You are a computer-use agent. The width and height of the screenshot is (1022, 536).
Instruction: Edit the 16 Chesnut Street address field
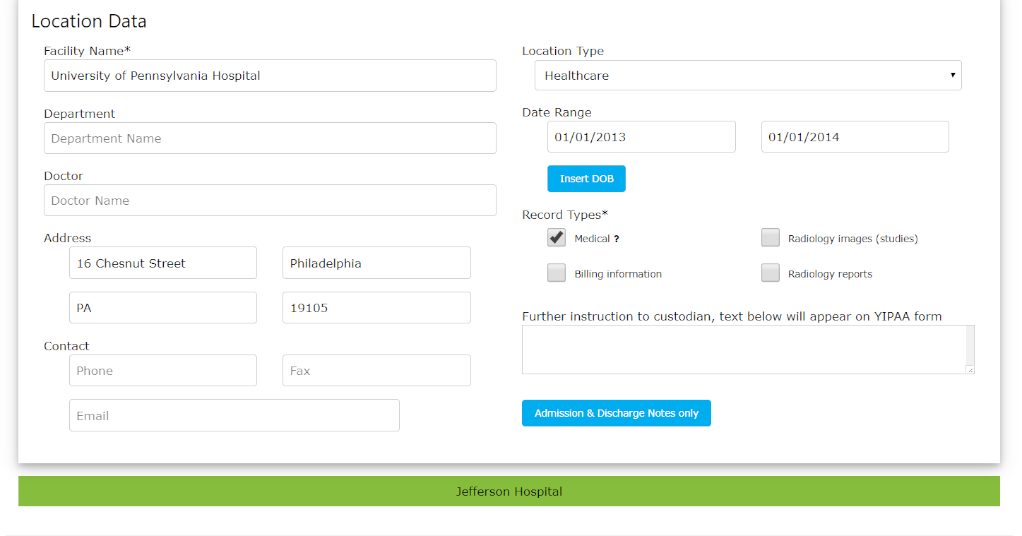pyautogui.click(x=163, y=263)
